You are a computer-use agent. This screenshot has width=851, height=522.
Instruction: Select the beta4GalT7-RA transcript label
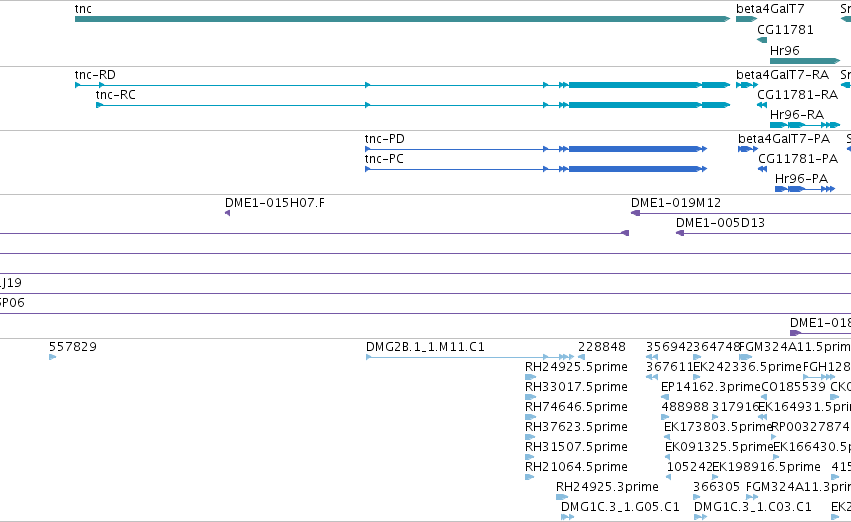pyautogui.click(x=782, y=74)
